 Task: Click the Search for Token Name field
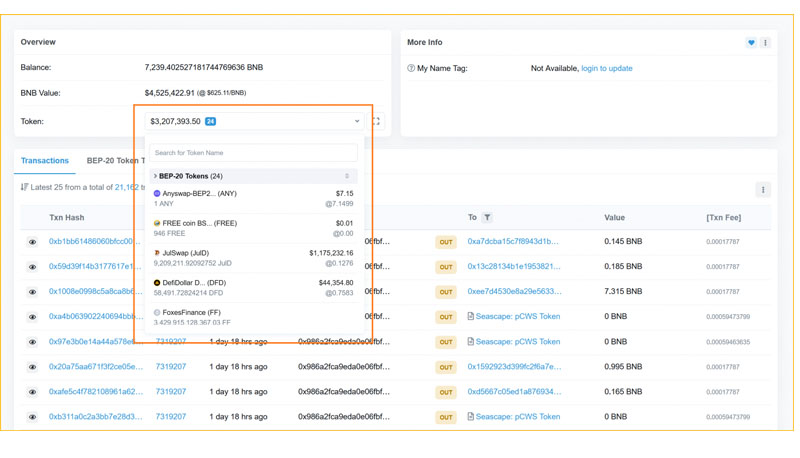(254, 152)
